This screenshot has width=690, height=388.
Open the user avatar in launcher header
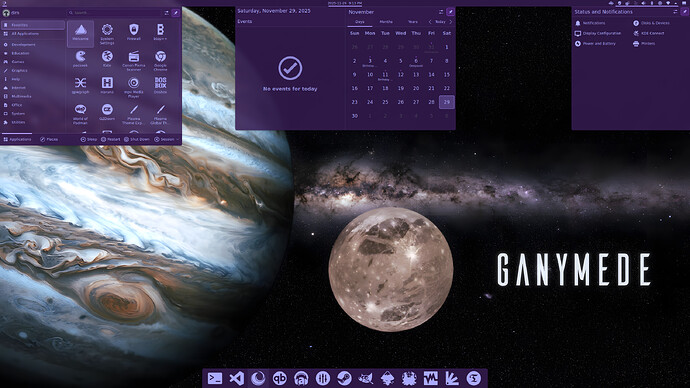click(x=6, y=13)
